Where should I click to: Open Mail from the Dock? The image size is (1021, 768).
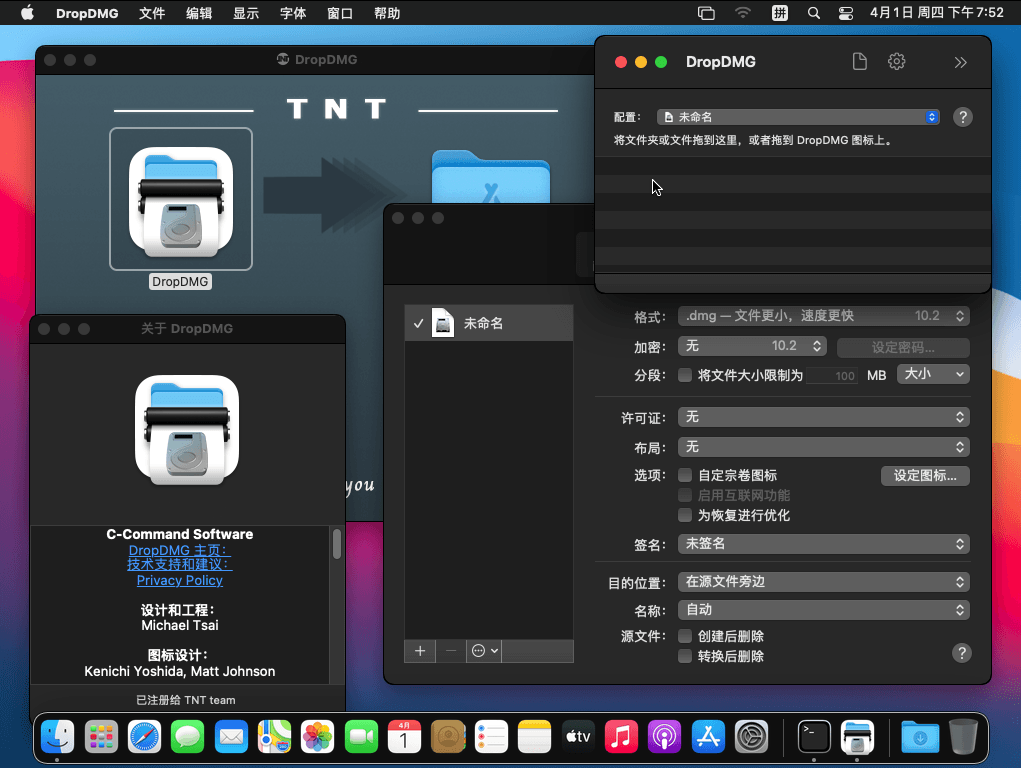click(231, 737)
